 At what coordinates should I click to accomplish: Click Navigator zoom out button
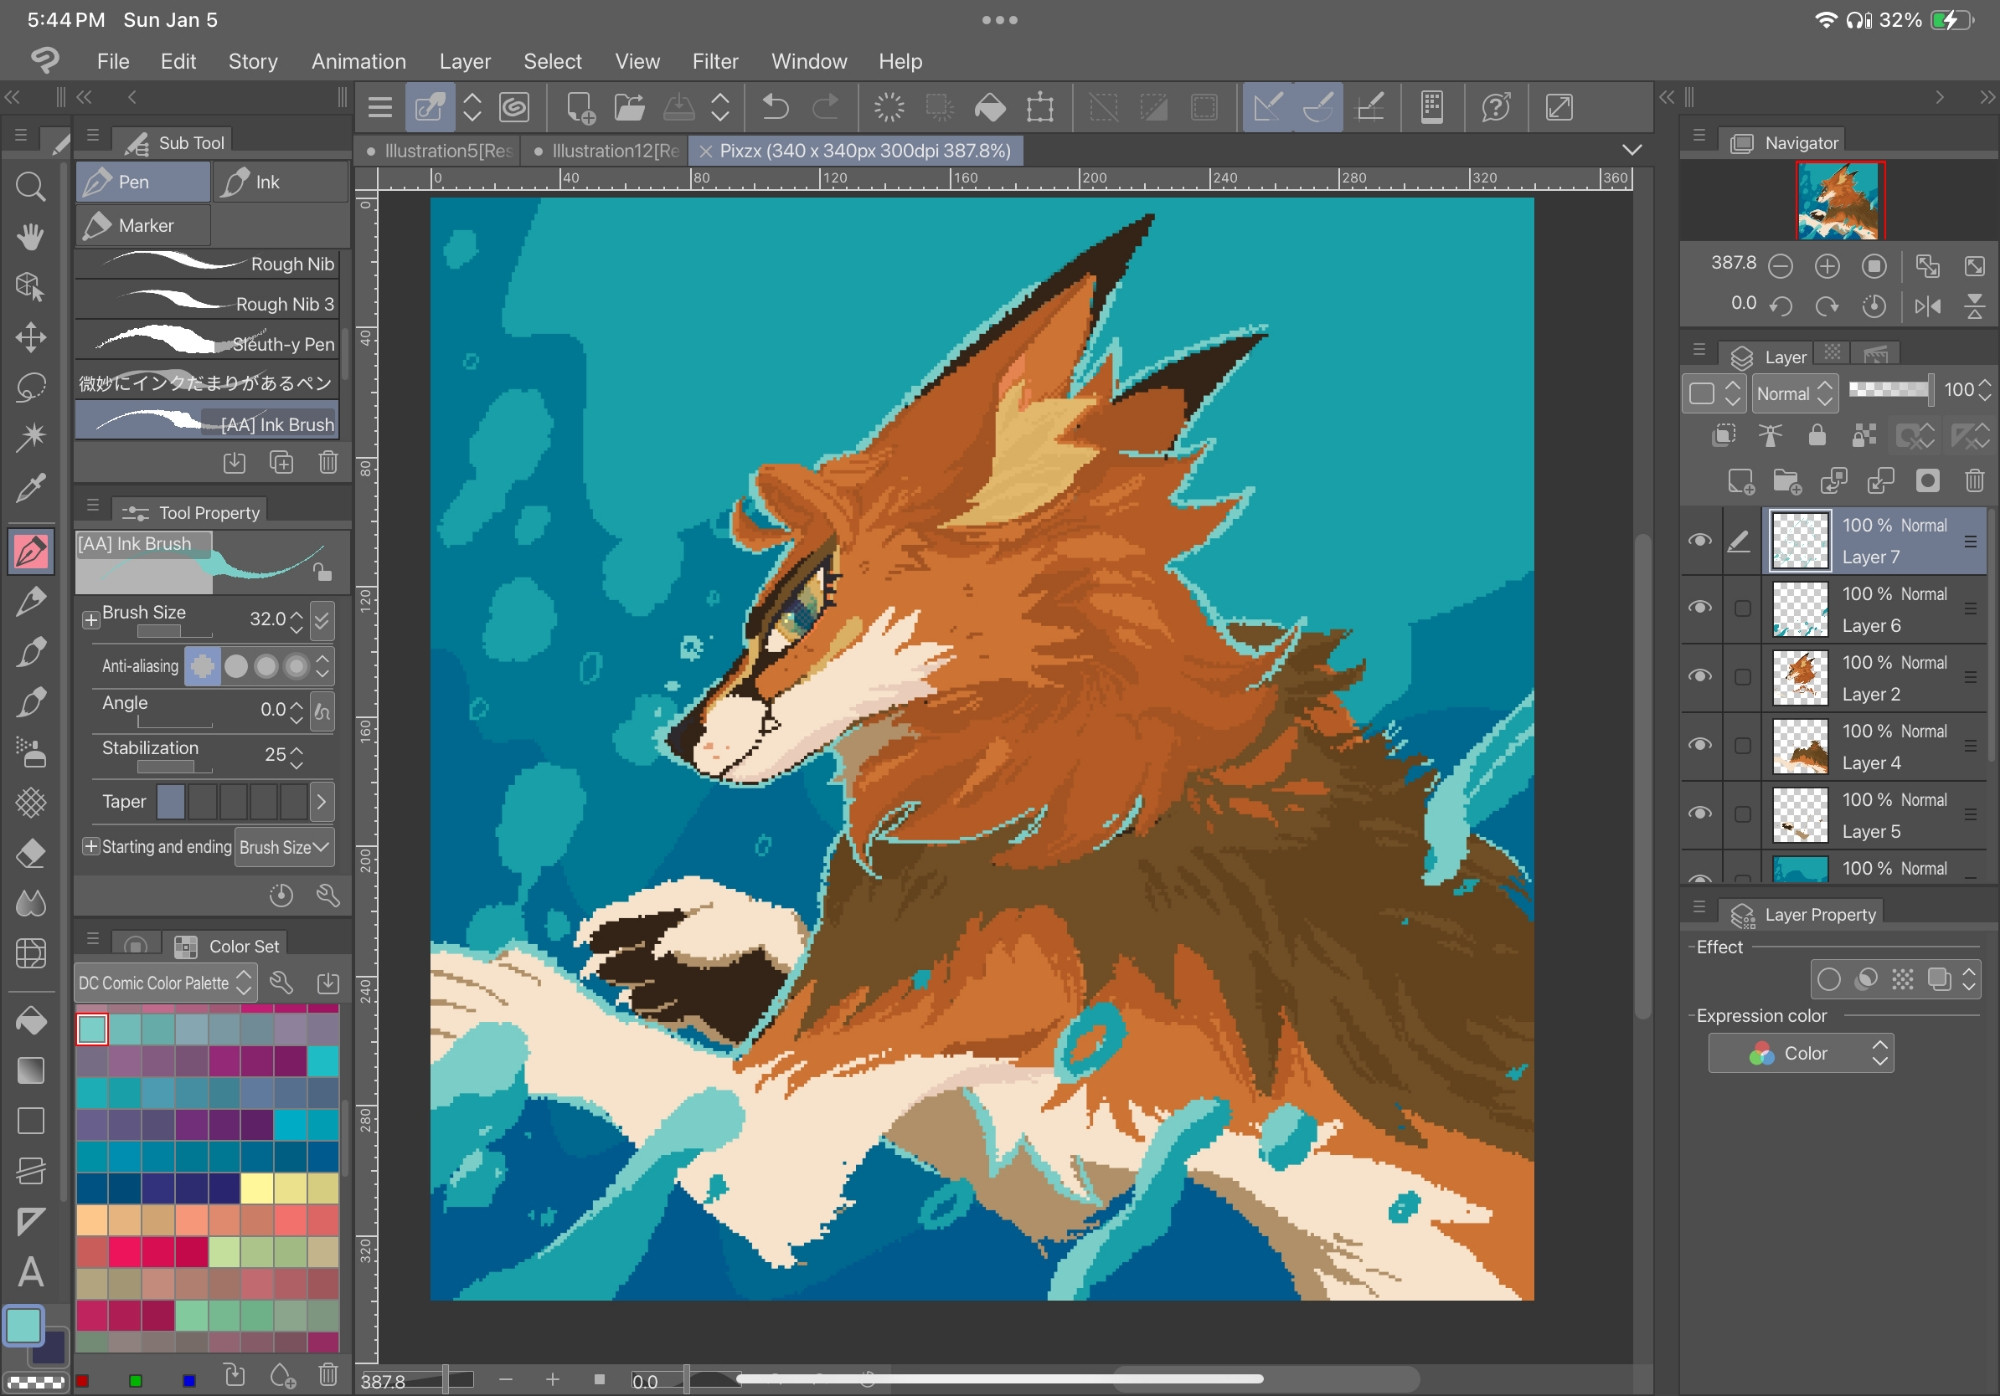[x=1780, y=266]
